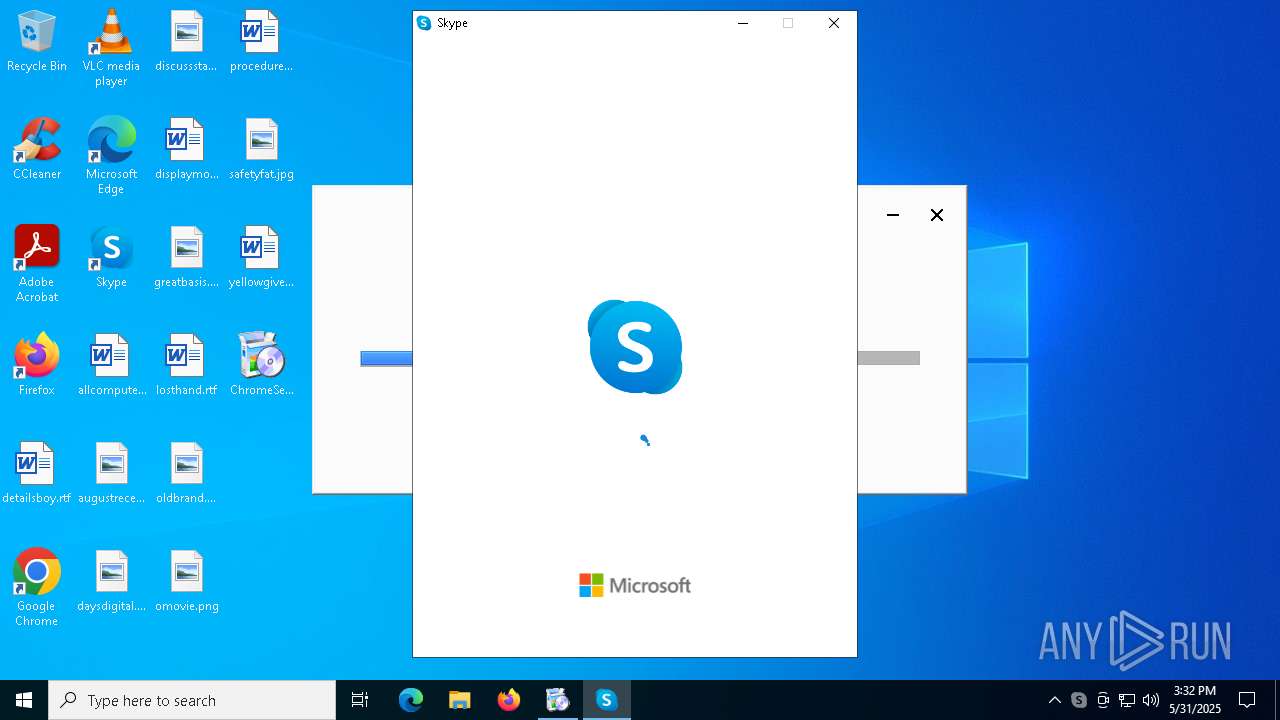Screen dimensions: 1280x720
Task: Open Edge from the taskbar
Action: point(411,700)
